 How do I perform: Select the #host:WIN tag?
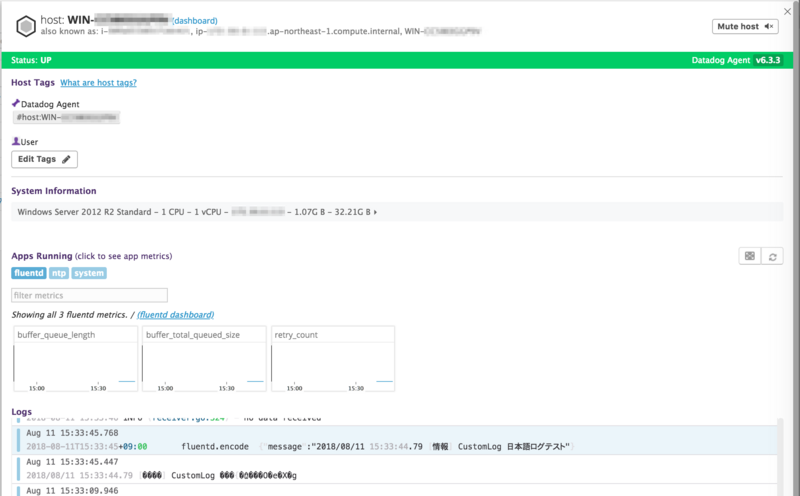pyautogui.click(x=66, y=117)
